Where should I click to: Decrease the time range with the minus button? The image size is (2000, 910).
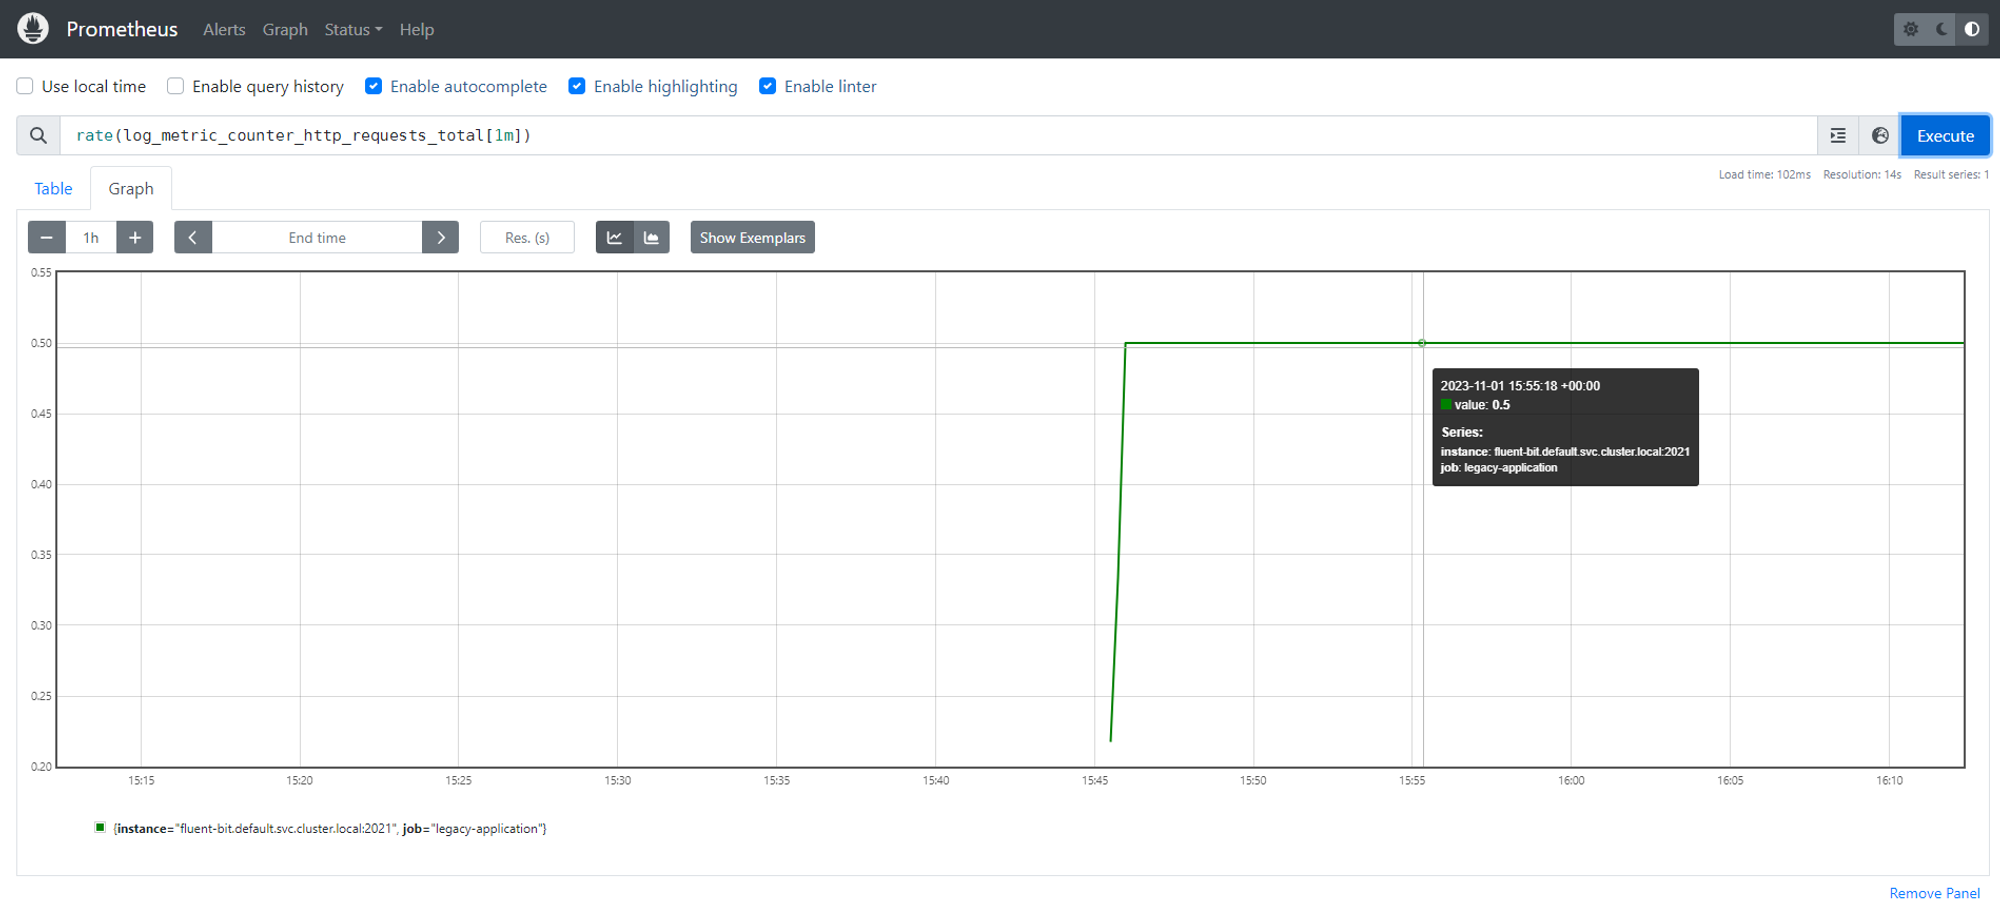(47, 238)
